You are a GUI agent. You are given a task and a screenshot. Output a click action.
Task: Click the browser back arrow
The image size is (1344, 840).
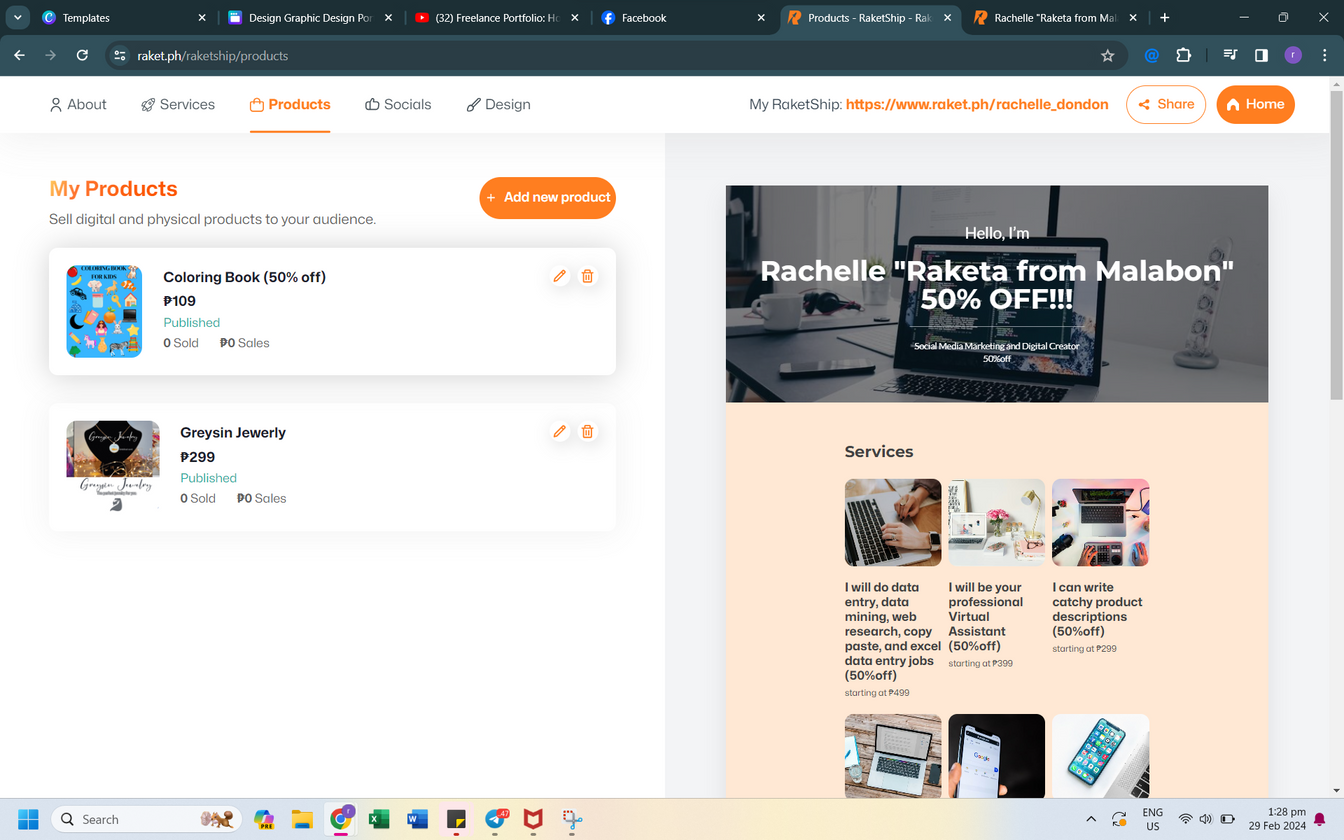click(x=19, y=55)
